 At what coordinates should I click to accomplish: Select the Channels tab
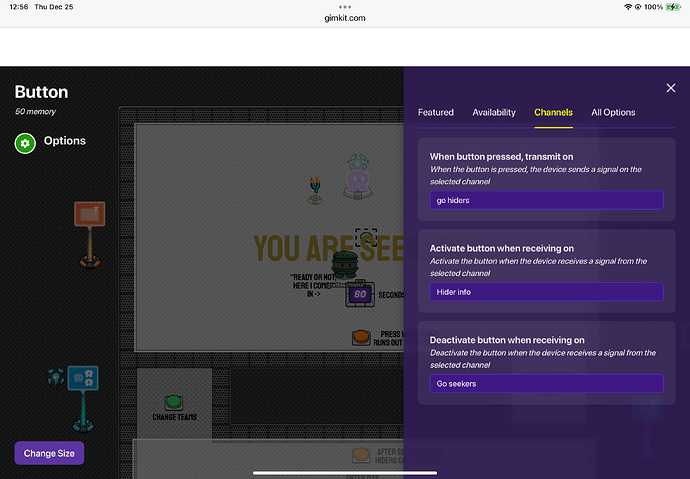[553, 113]
